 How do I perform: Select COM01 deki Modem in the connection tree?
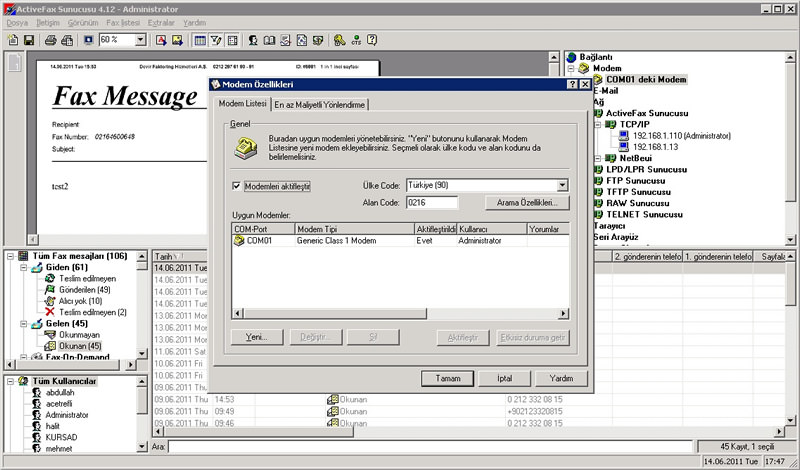pos(646,80)
